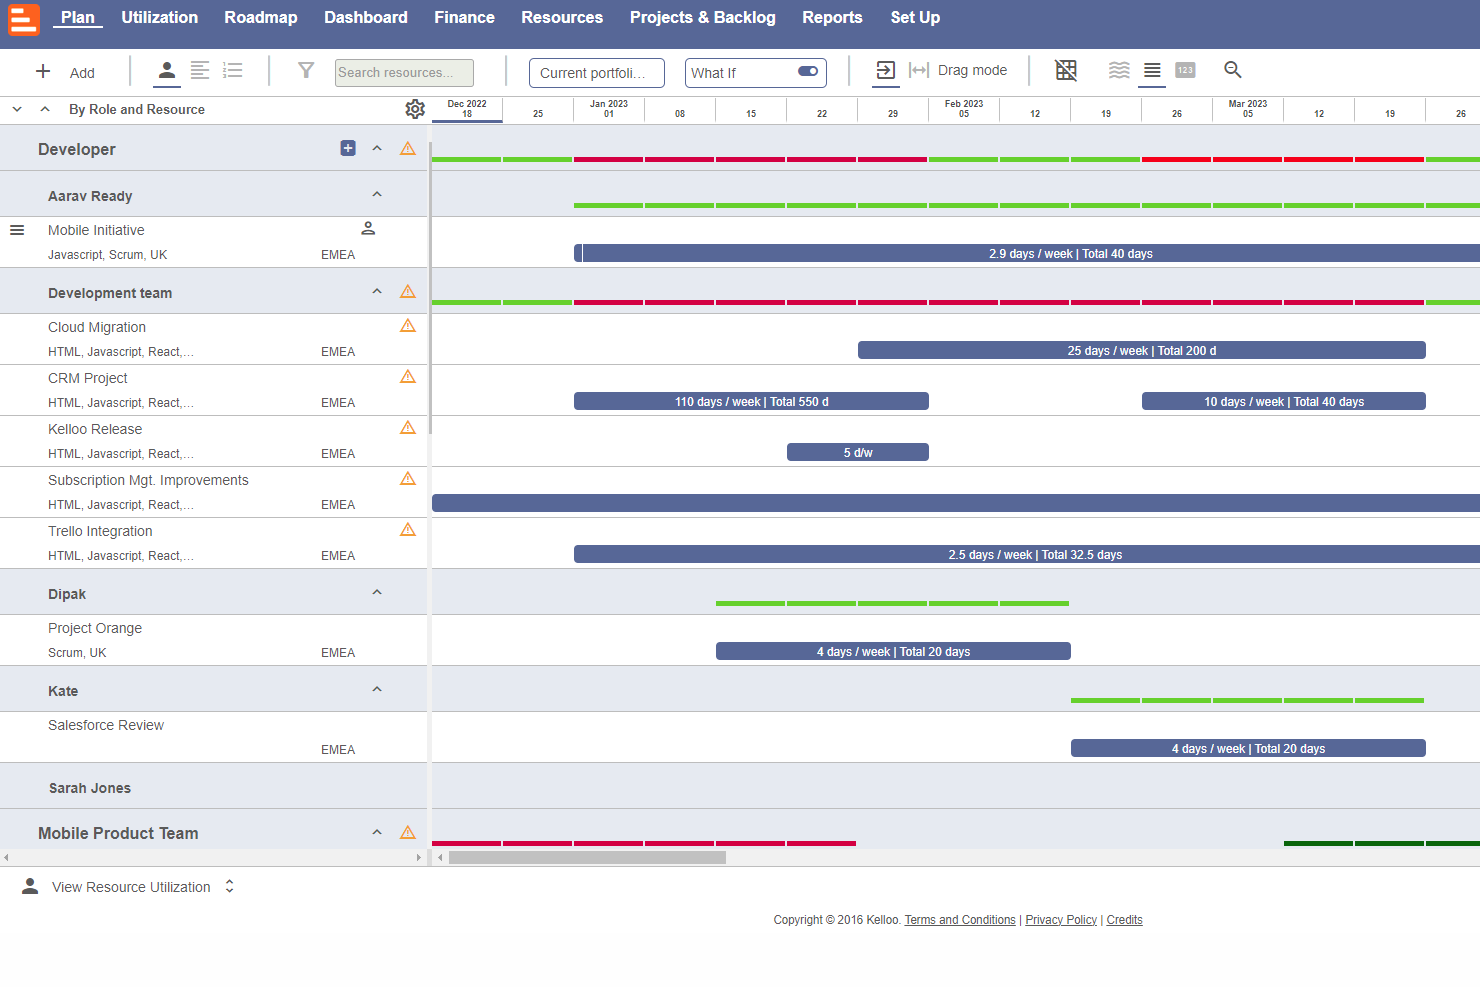Click the warning triangle on Cloud Migration
Screen dimensions: 1480x987
click(x=408, y=326)
